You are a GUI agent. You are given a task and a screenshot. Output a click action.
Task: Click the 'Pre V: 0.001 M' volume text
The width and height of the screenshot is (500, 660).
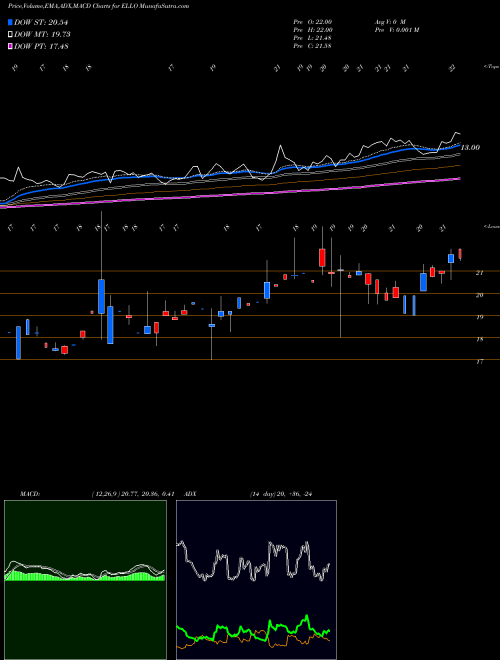(x=396, y=30)
